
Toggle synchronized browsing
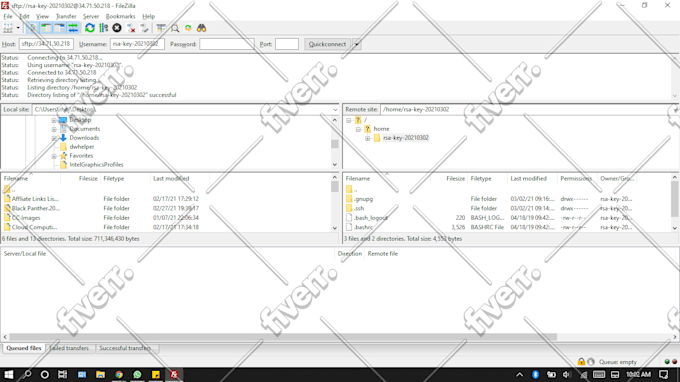188,28
